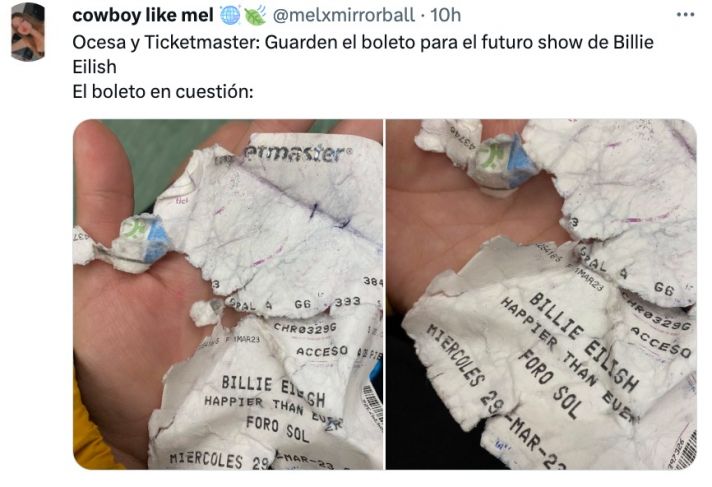This screenshot has height=487, width=712.
Task: Open the left crumpled ticket photo
Action: click(228, 294)
